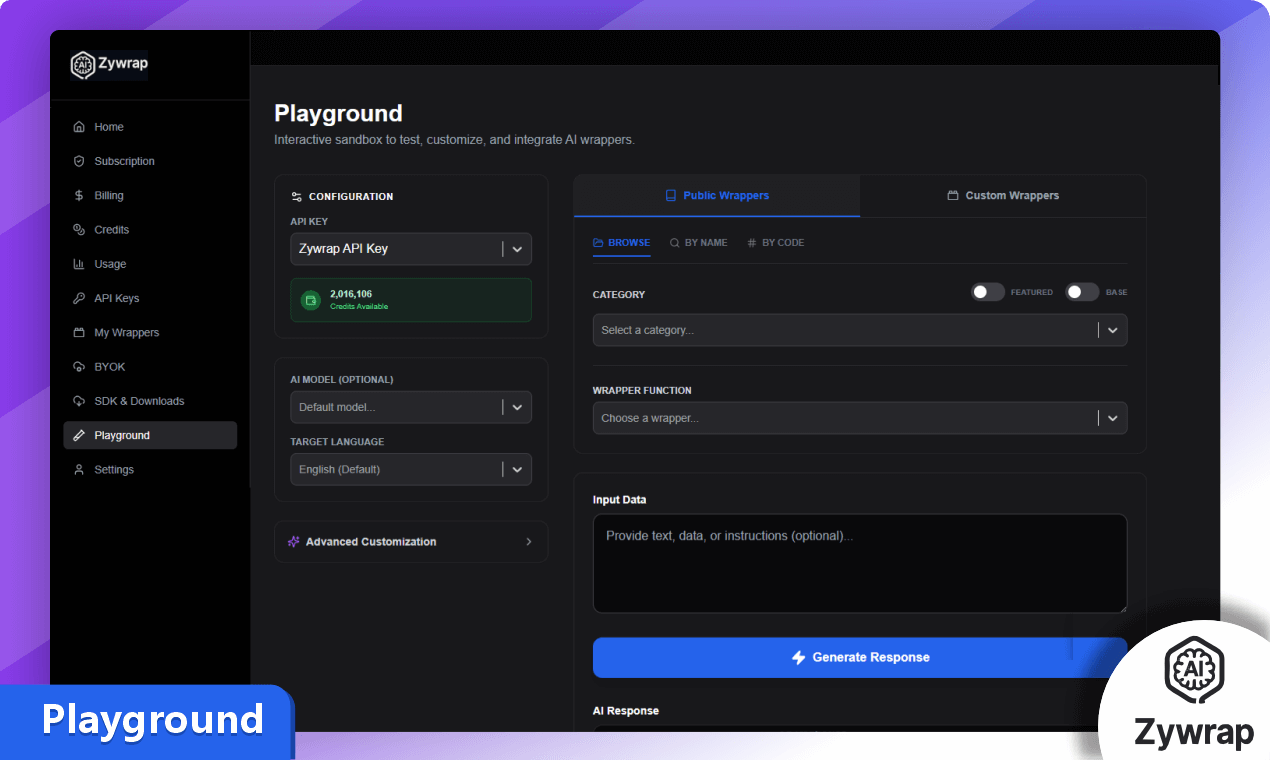Open API Keys in the sidebar

[150, 298]
